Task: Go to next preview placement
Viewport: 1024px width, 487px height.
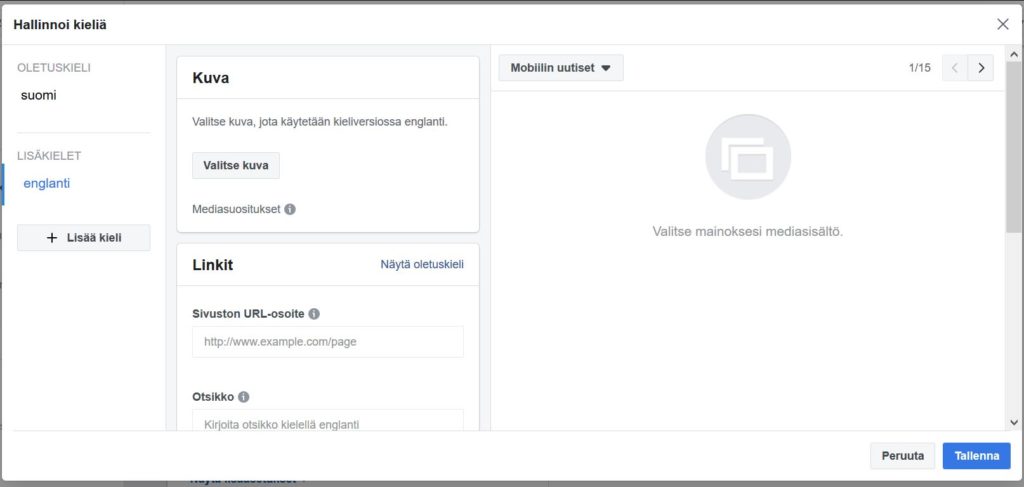Action: [x=981, y=67]
